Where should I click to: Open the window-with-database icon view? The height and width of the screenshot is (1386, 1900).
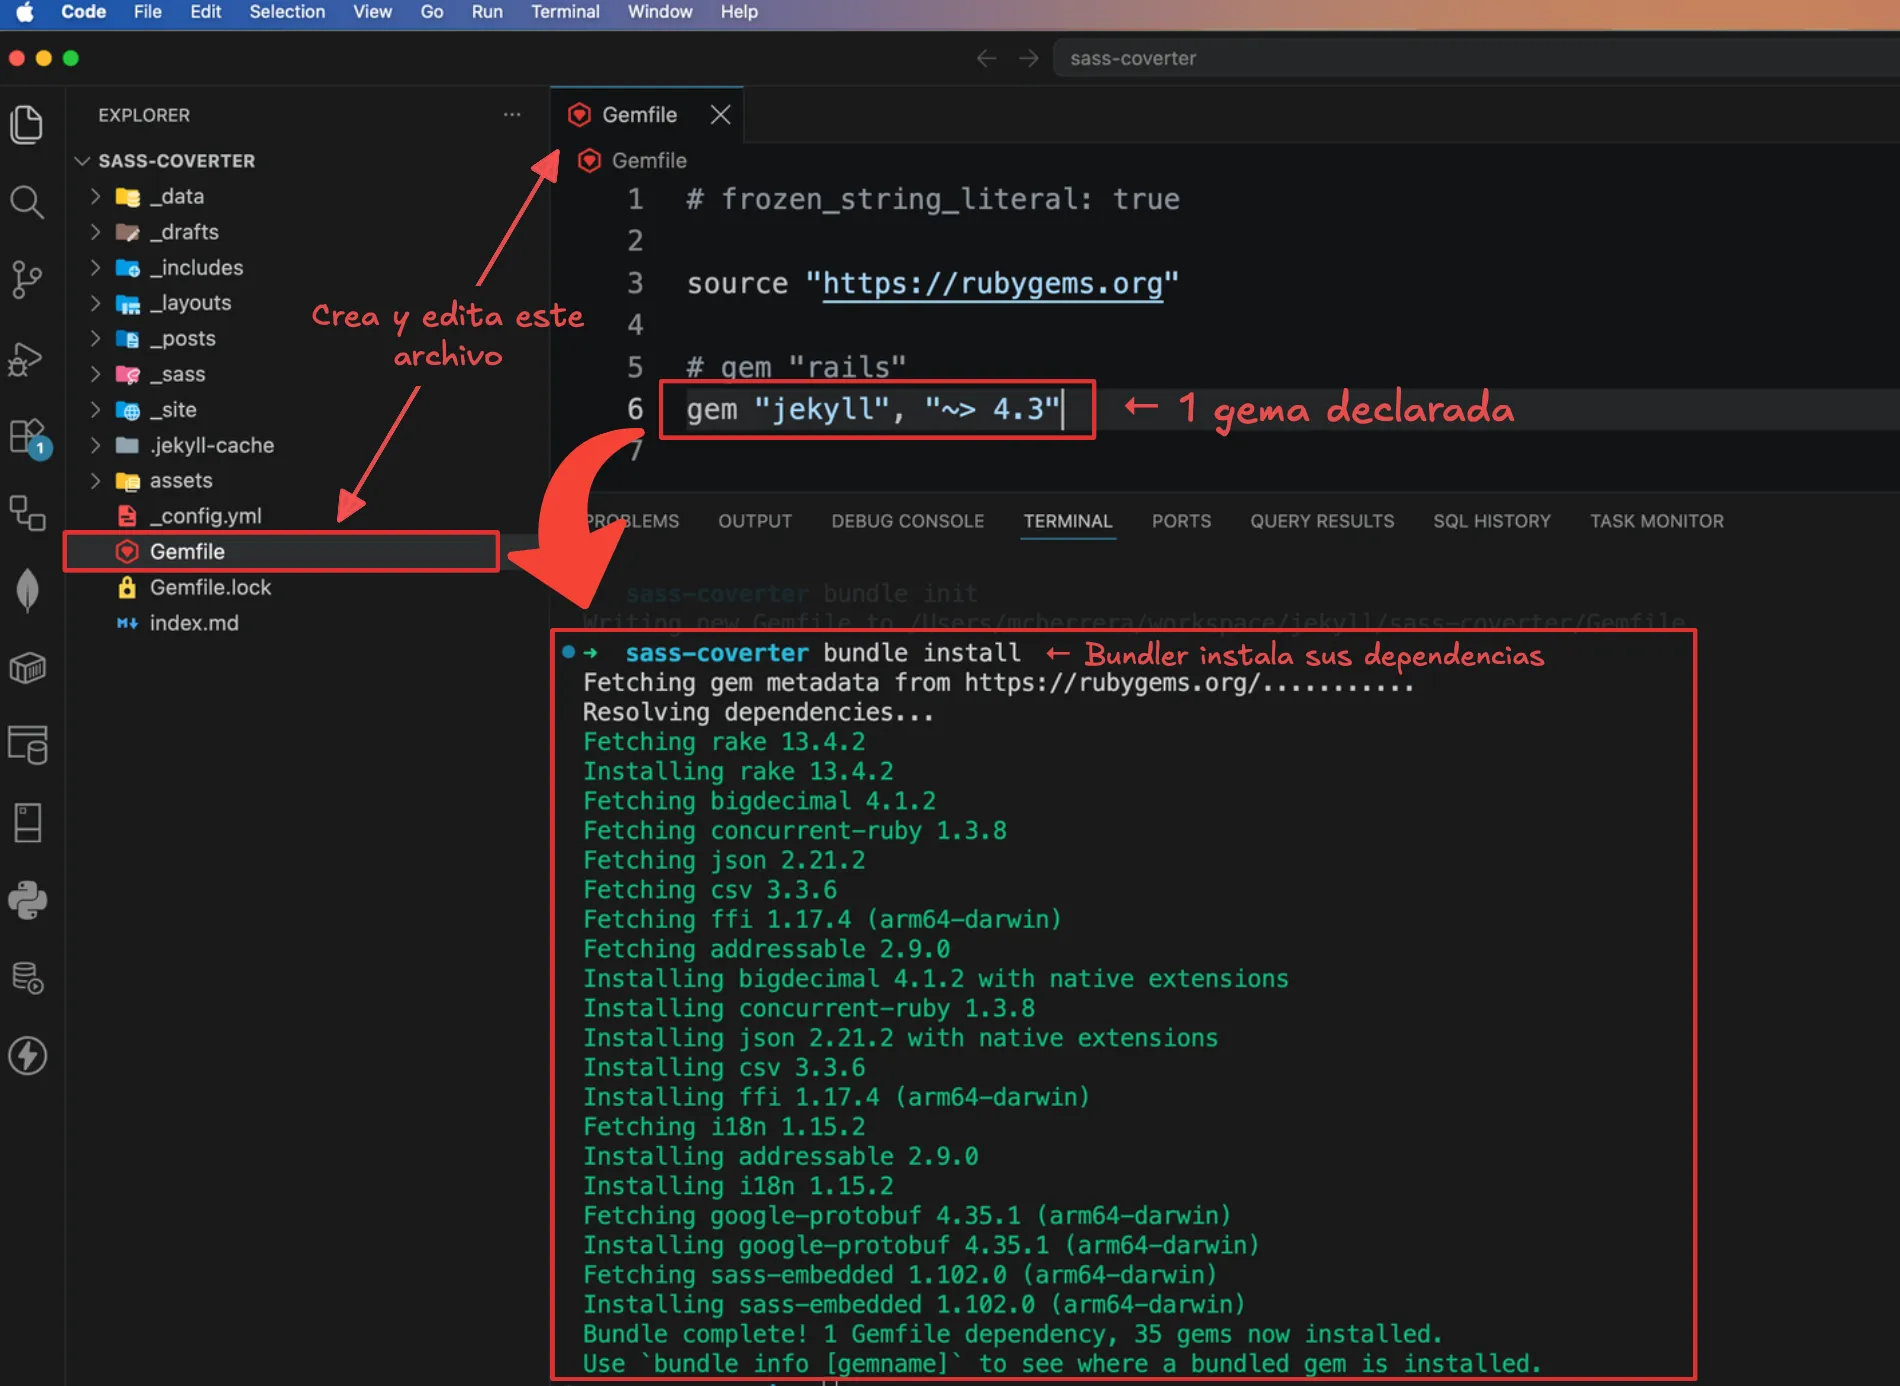[27, 745]
